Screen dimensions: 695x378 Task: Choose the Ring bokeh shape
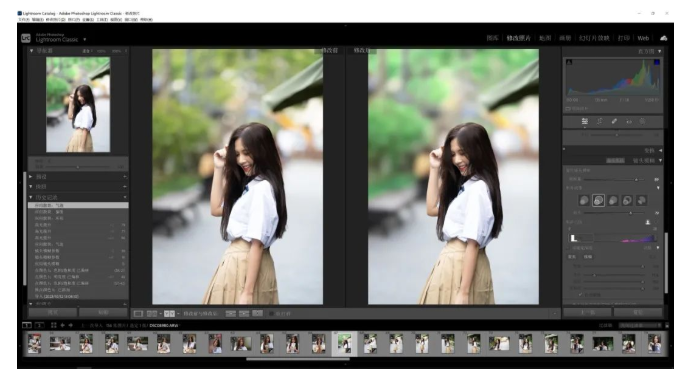click(x=627, y=201)
